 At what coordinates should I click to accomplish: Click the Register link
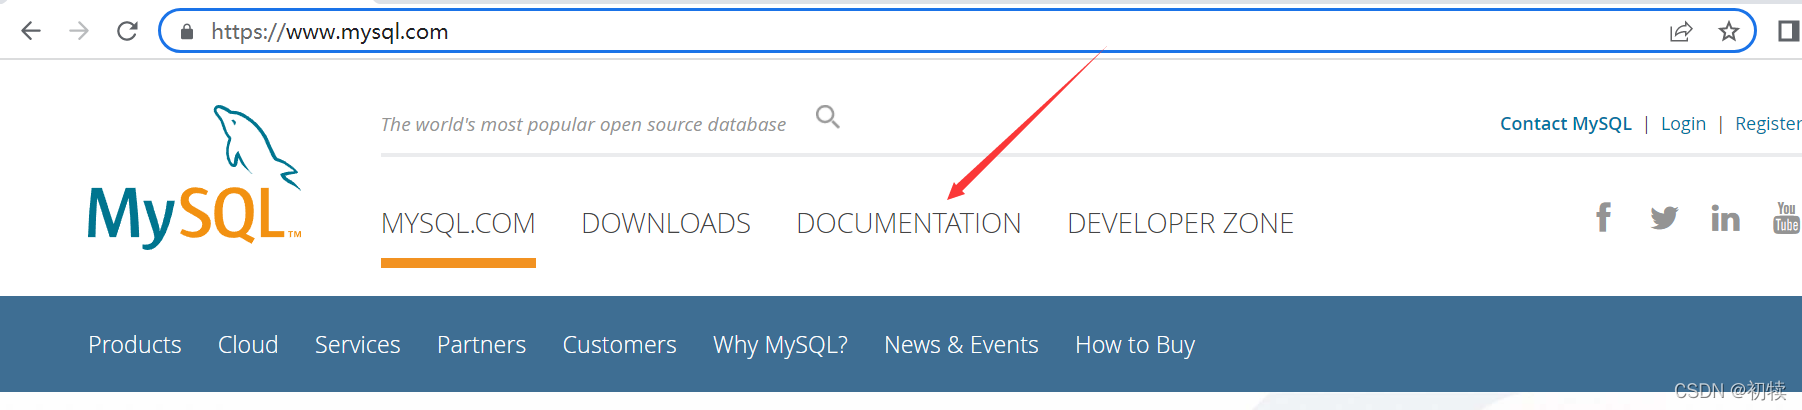[x=1768, y=124]
